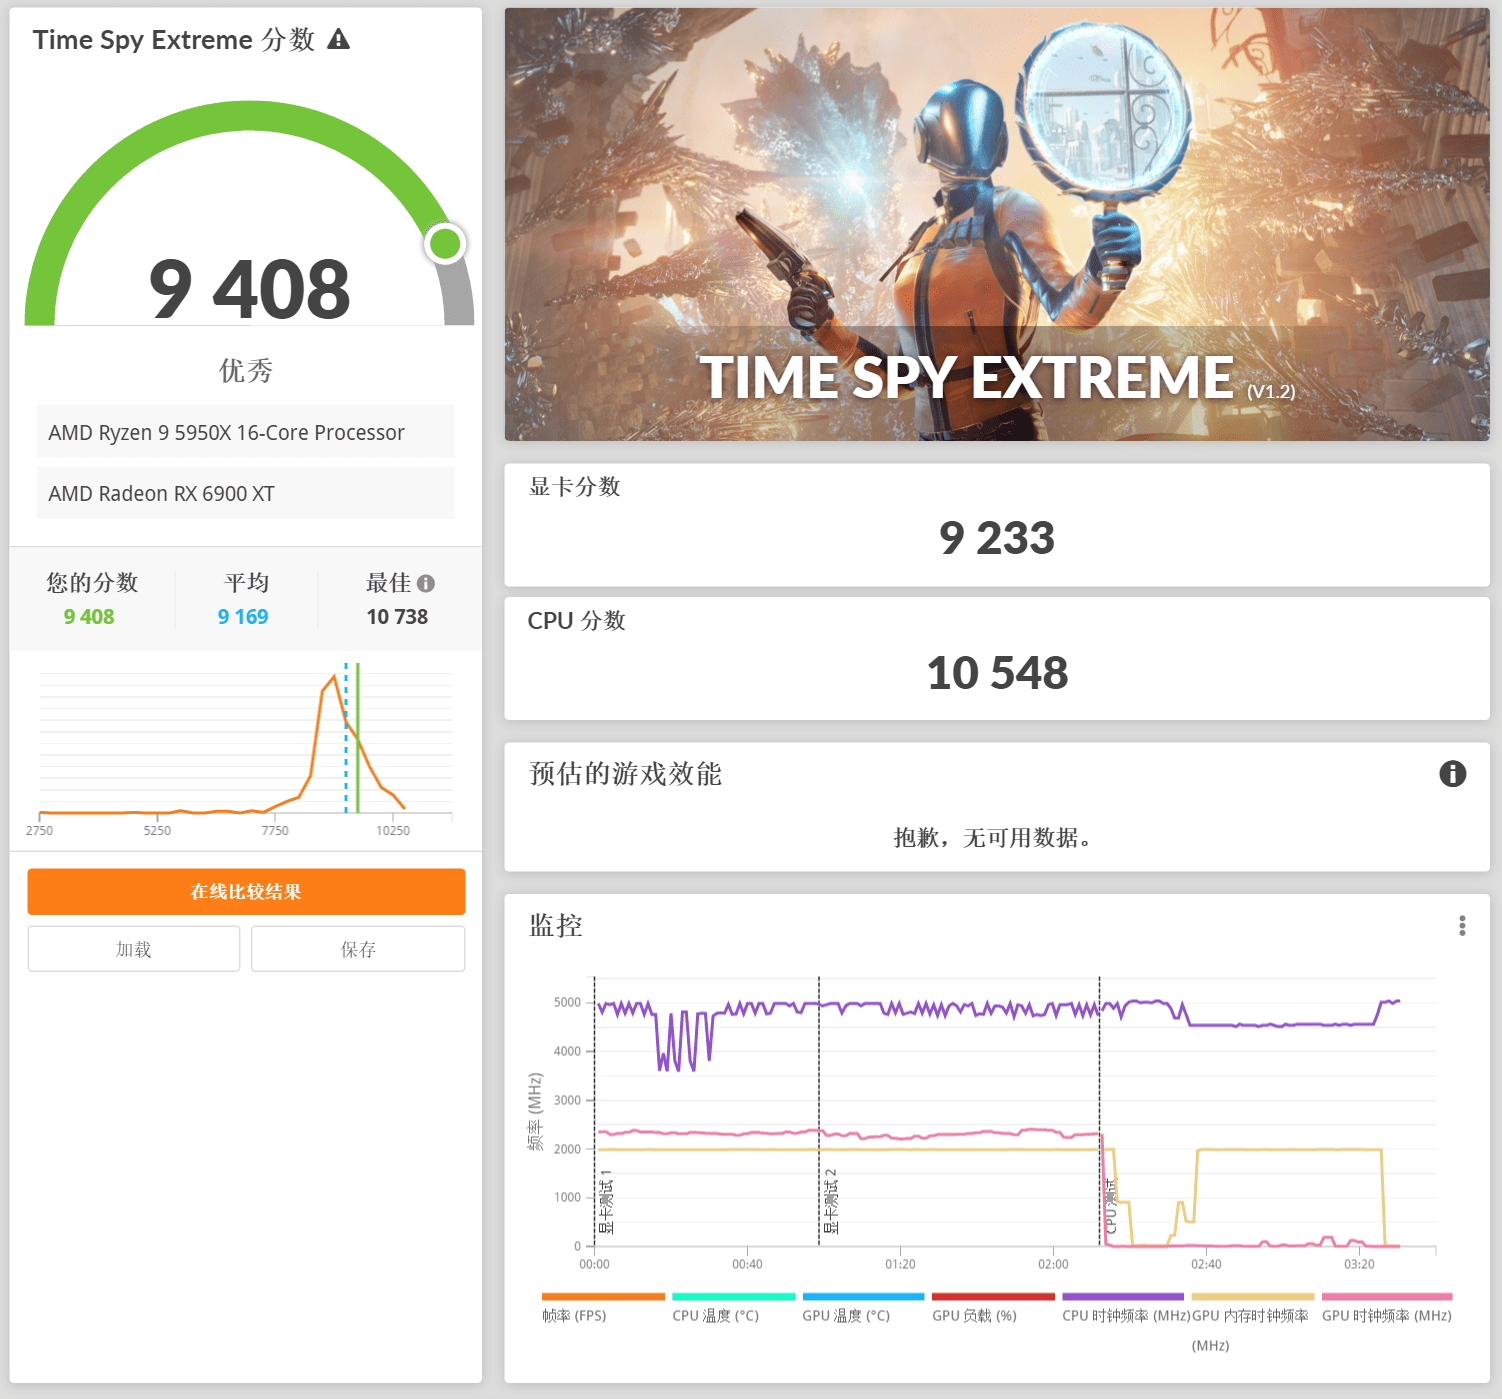Click the Time Spy Extreme banner image
The height and width of the screenshot is (1399, 1502).
997,224
